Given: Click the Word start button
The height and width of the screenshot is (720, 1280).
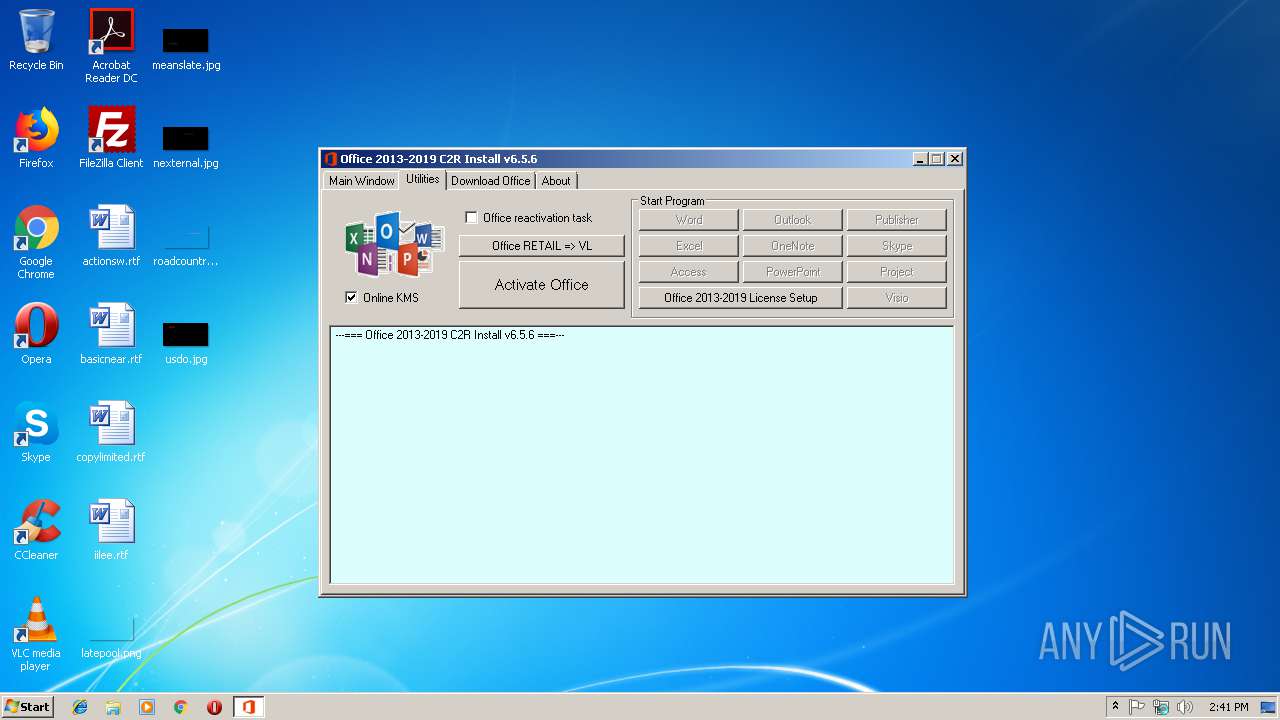Looking at the screenshot, I should click(x=689, y=220).
